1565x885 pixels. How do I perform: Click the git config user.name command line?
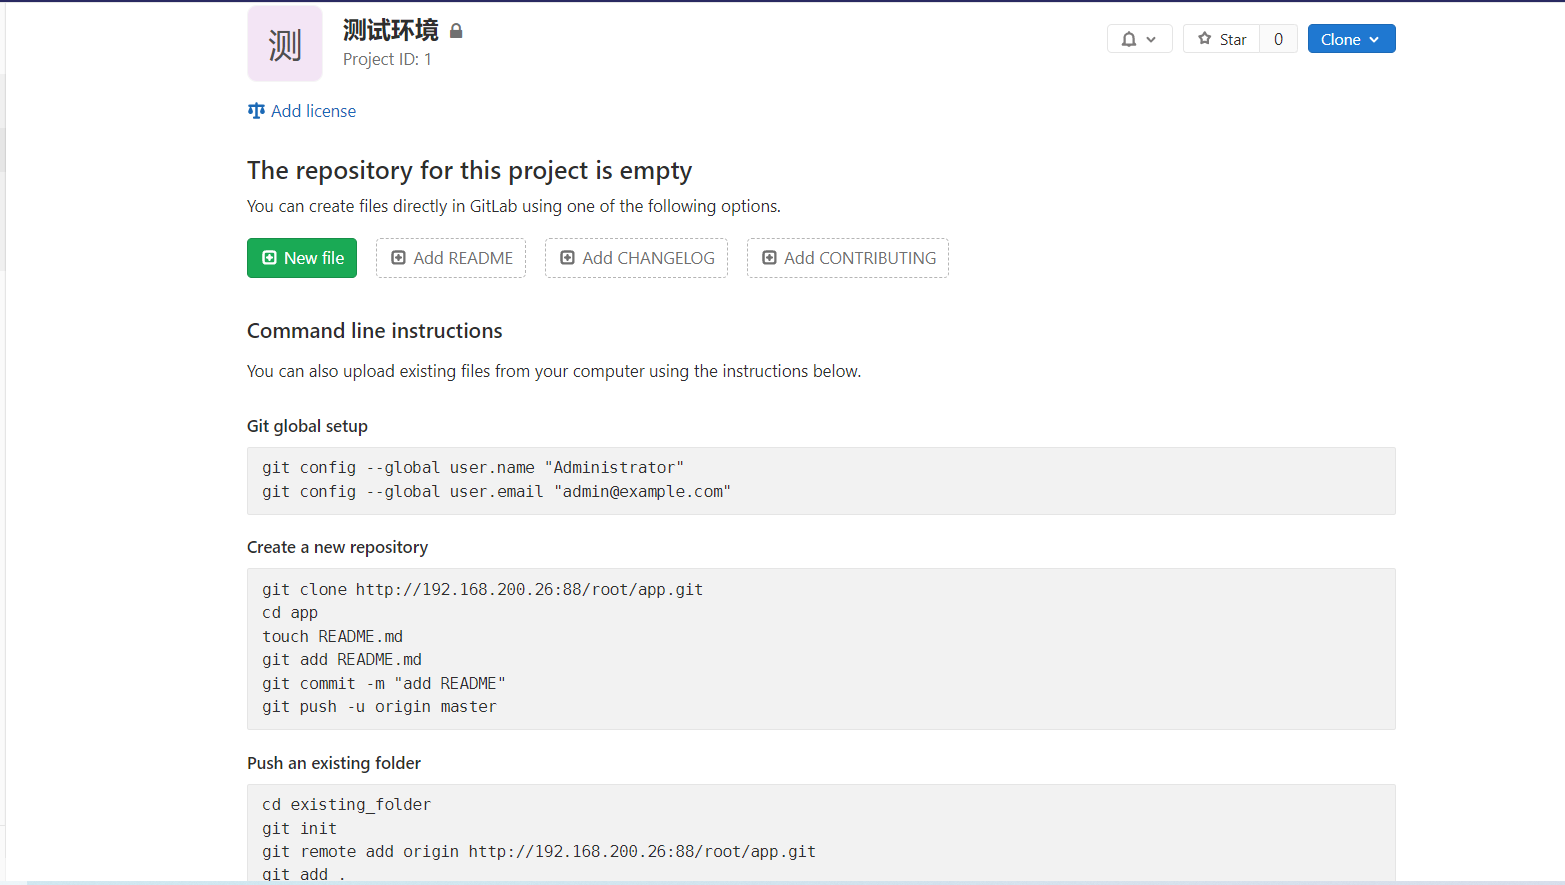473,468
